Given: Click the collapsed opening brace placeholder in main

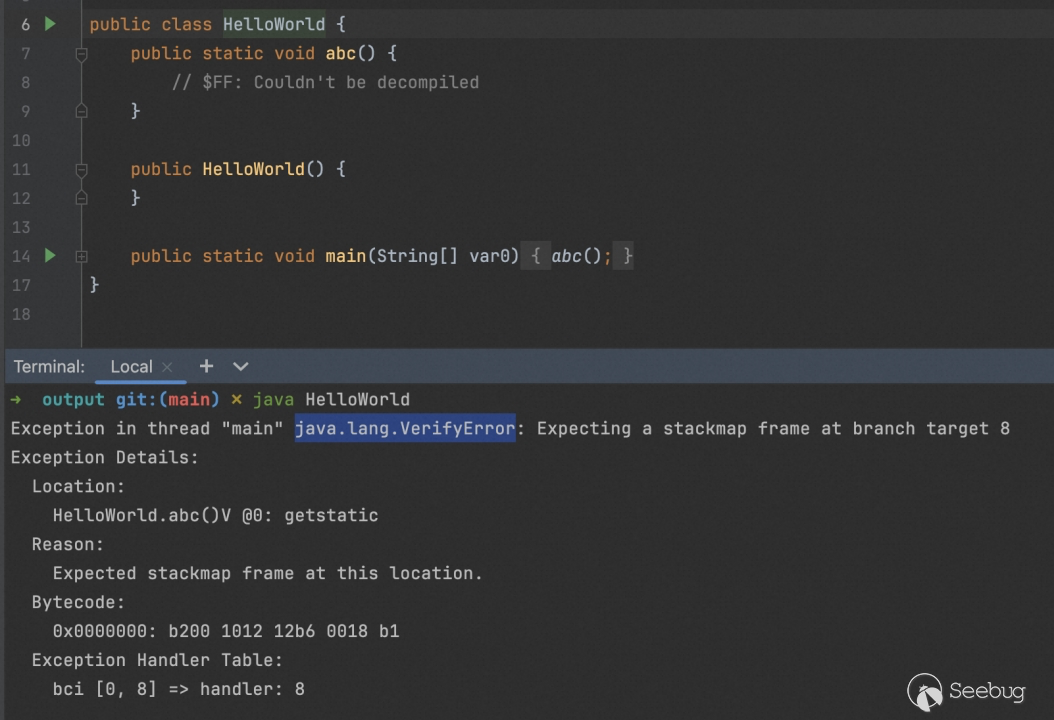Looking at the screenshot, I should pyautogui.click(x=535, y=257).
